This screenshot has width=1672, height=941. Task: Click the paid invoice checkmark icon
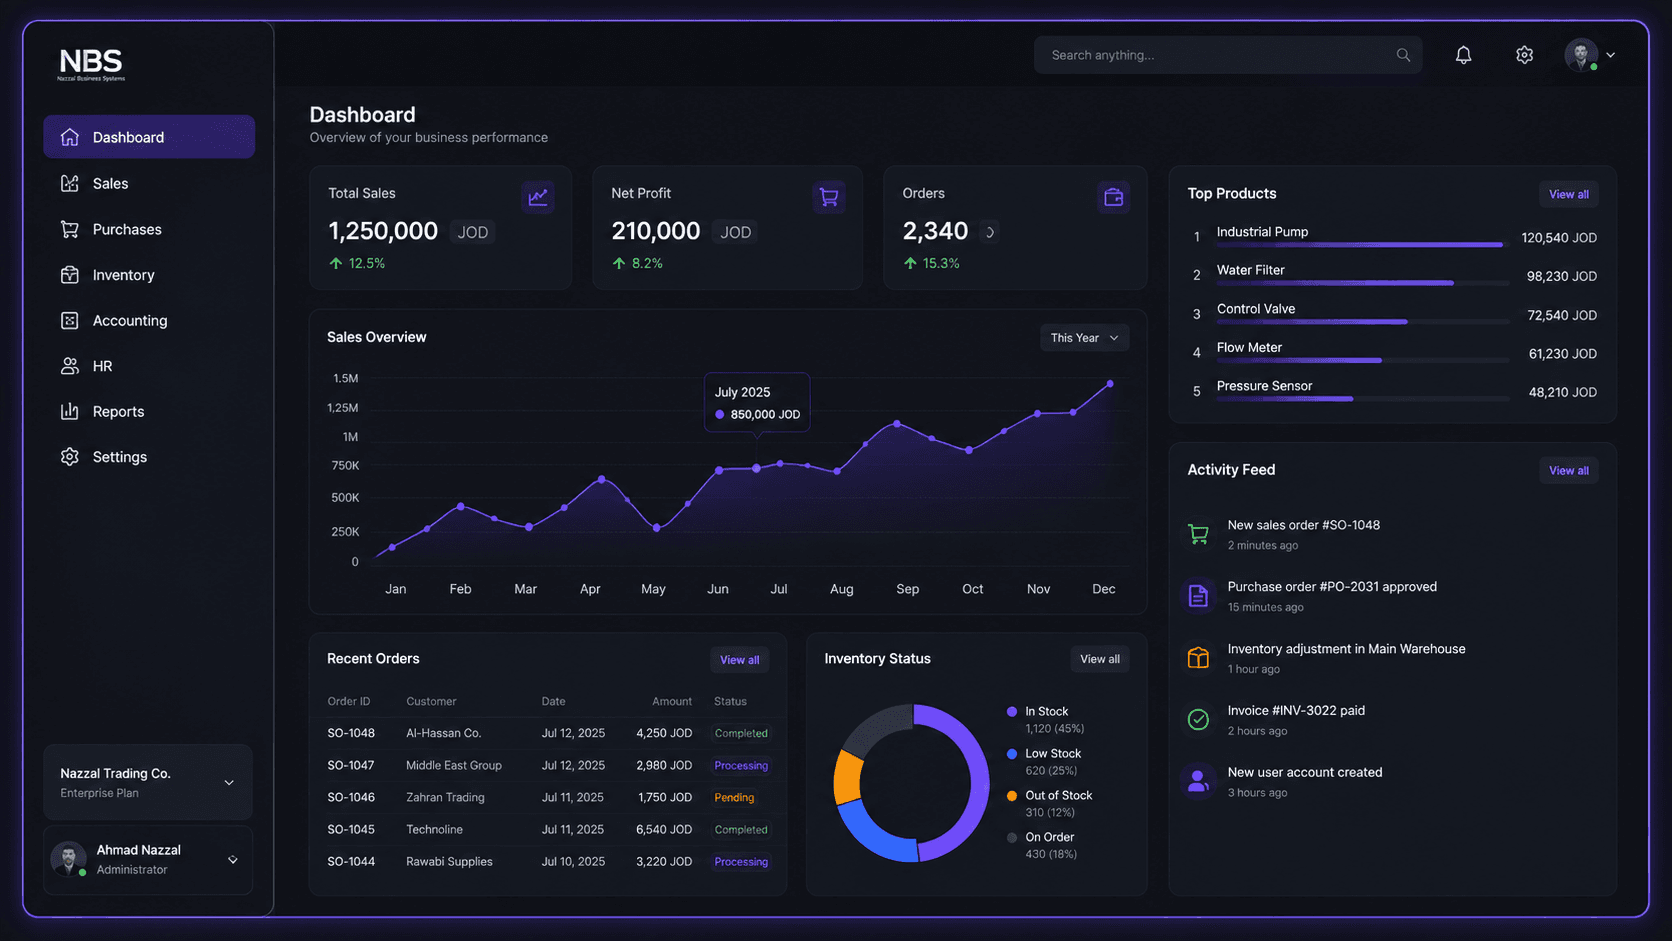tap(1198, 719)
